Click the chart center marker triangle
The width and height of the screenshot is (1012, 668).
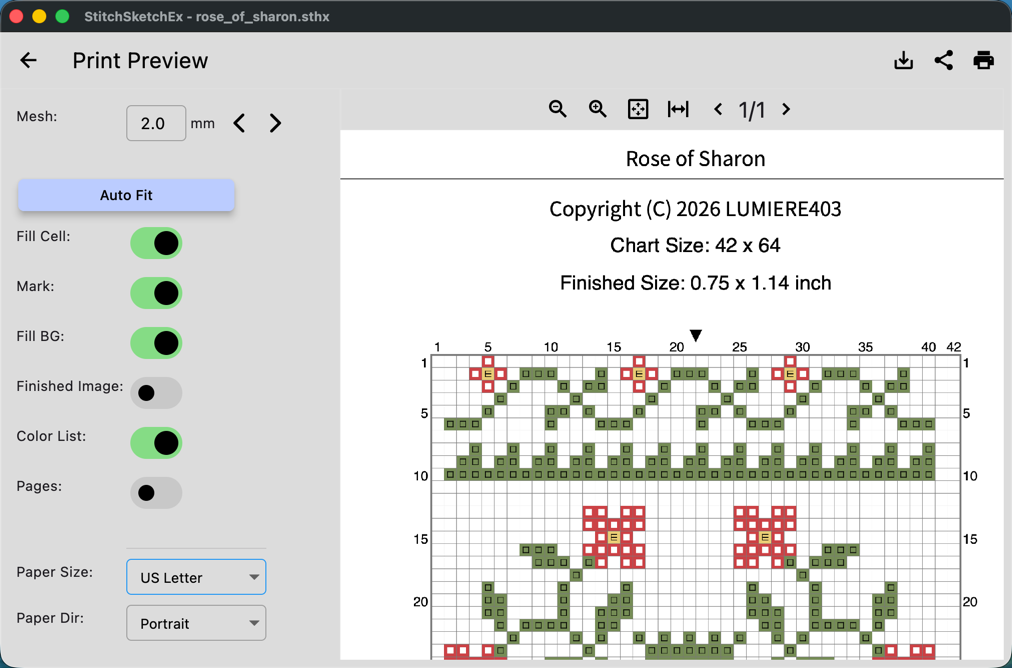coord(695,335)
